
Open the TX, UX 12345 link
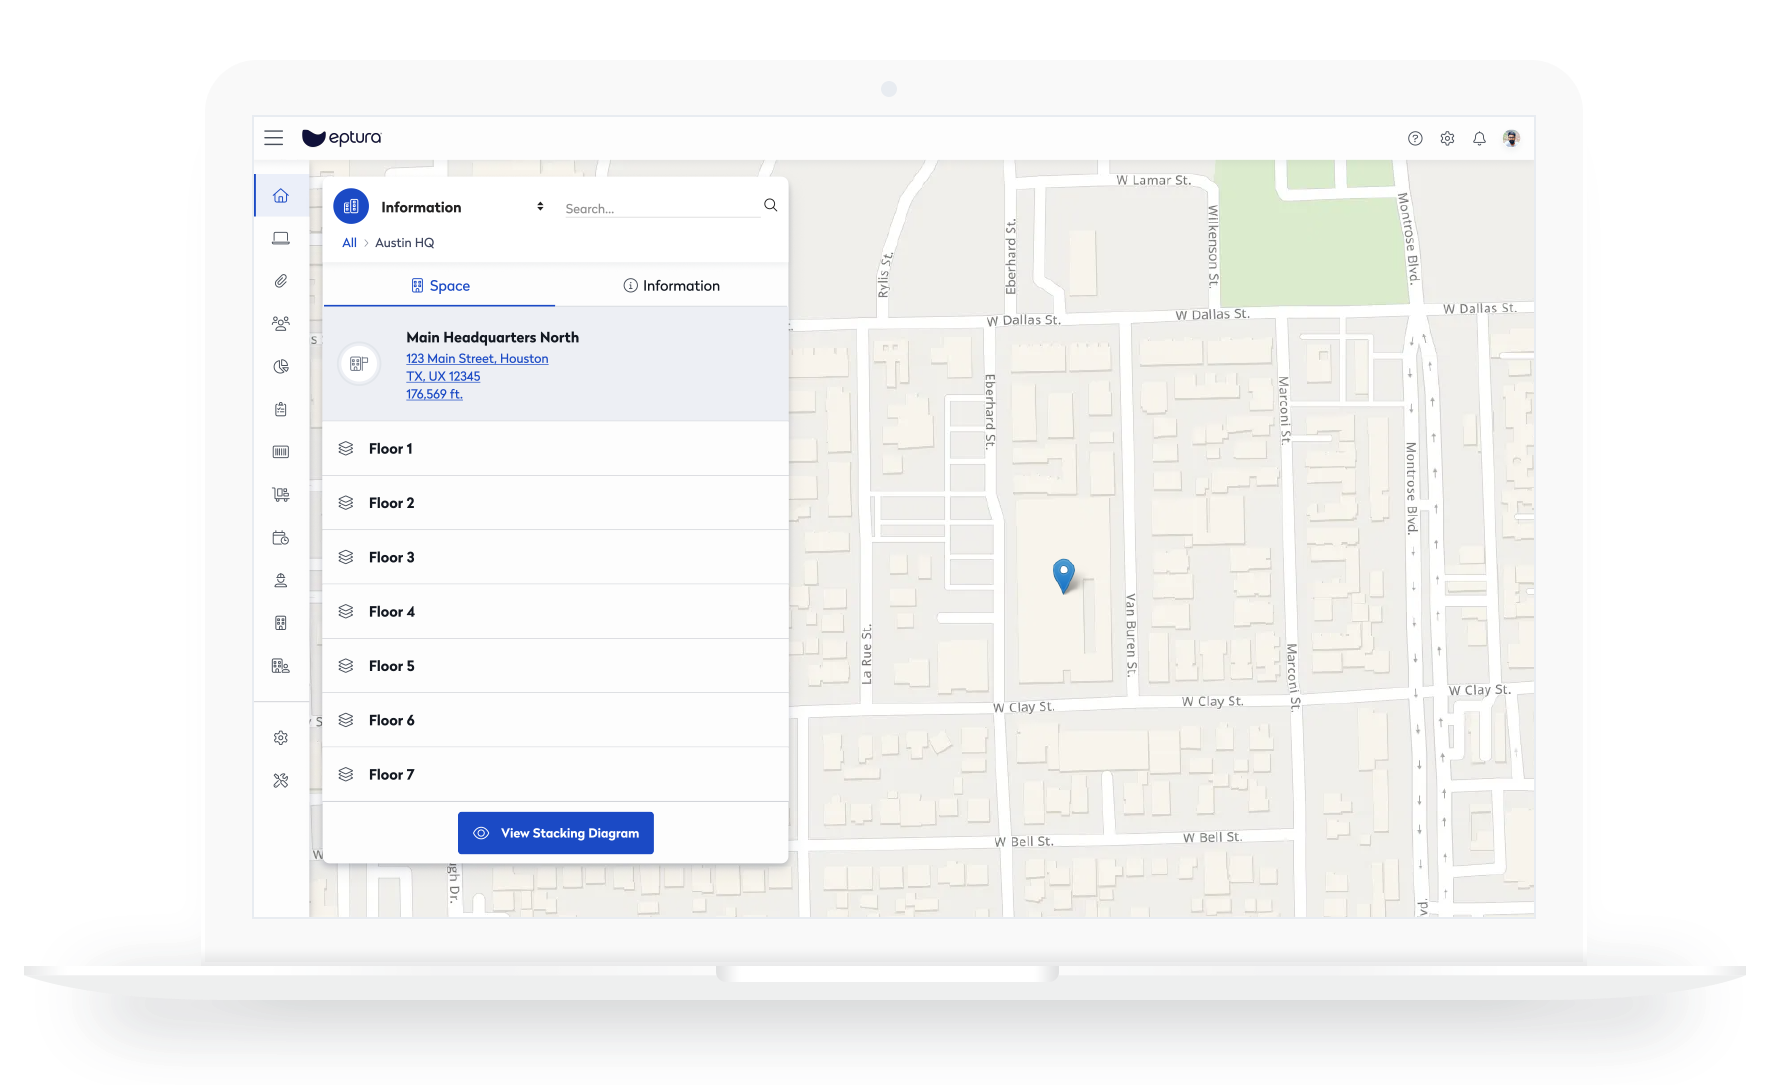coord(443,377)
